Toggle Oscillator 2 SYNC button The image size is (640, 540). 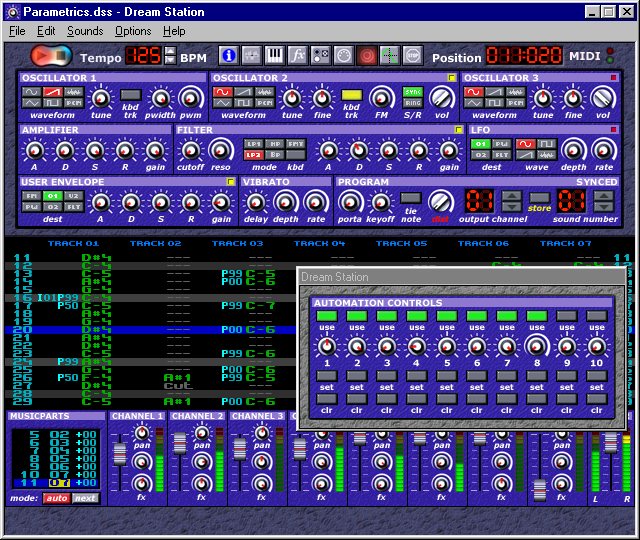point(413,92)
